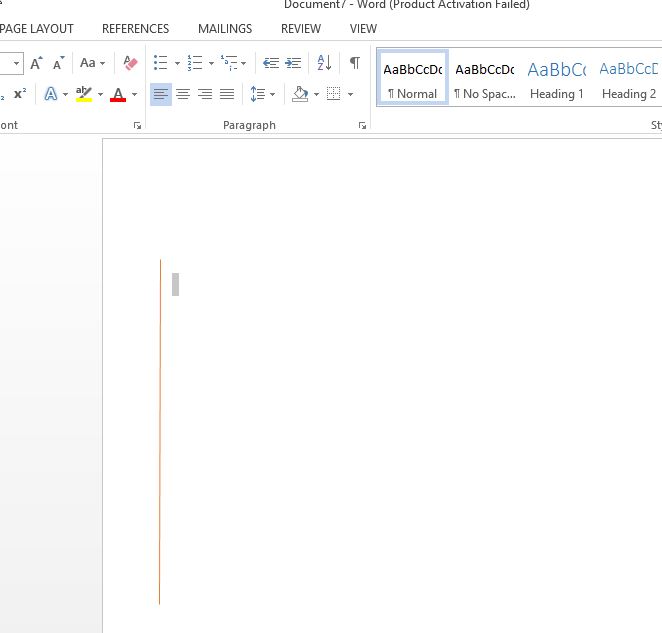The width and height of the screenshot is (662, 633).
Task: Expand Text Effects dropdown arrow
Action: (65, 94)
